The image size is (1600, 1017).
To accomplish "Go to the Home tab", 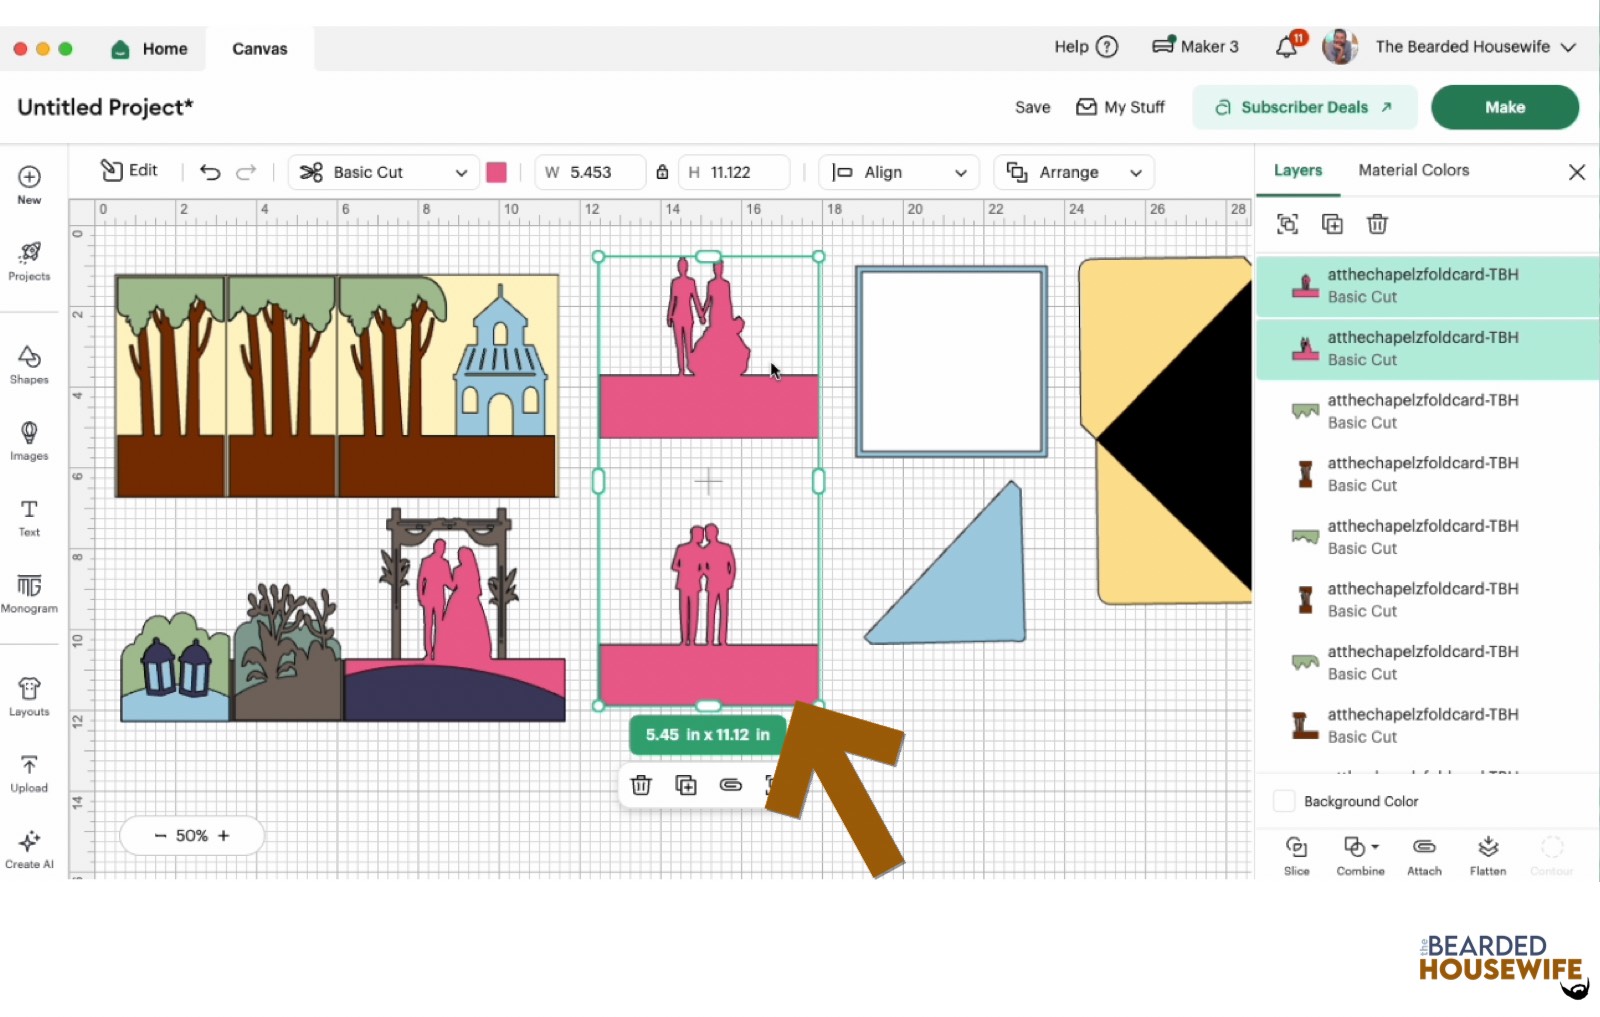I will (150, 48).
